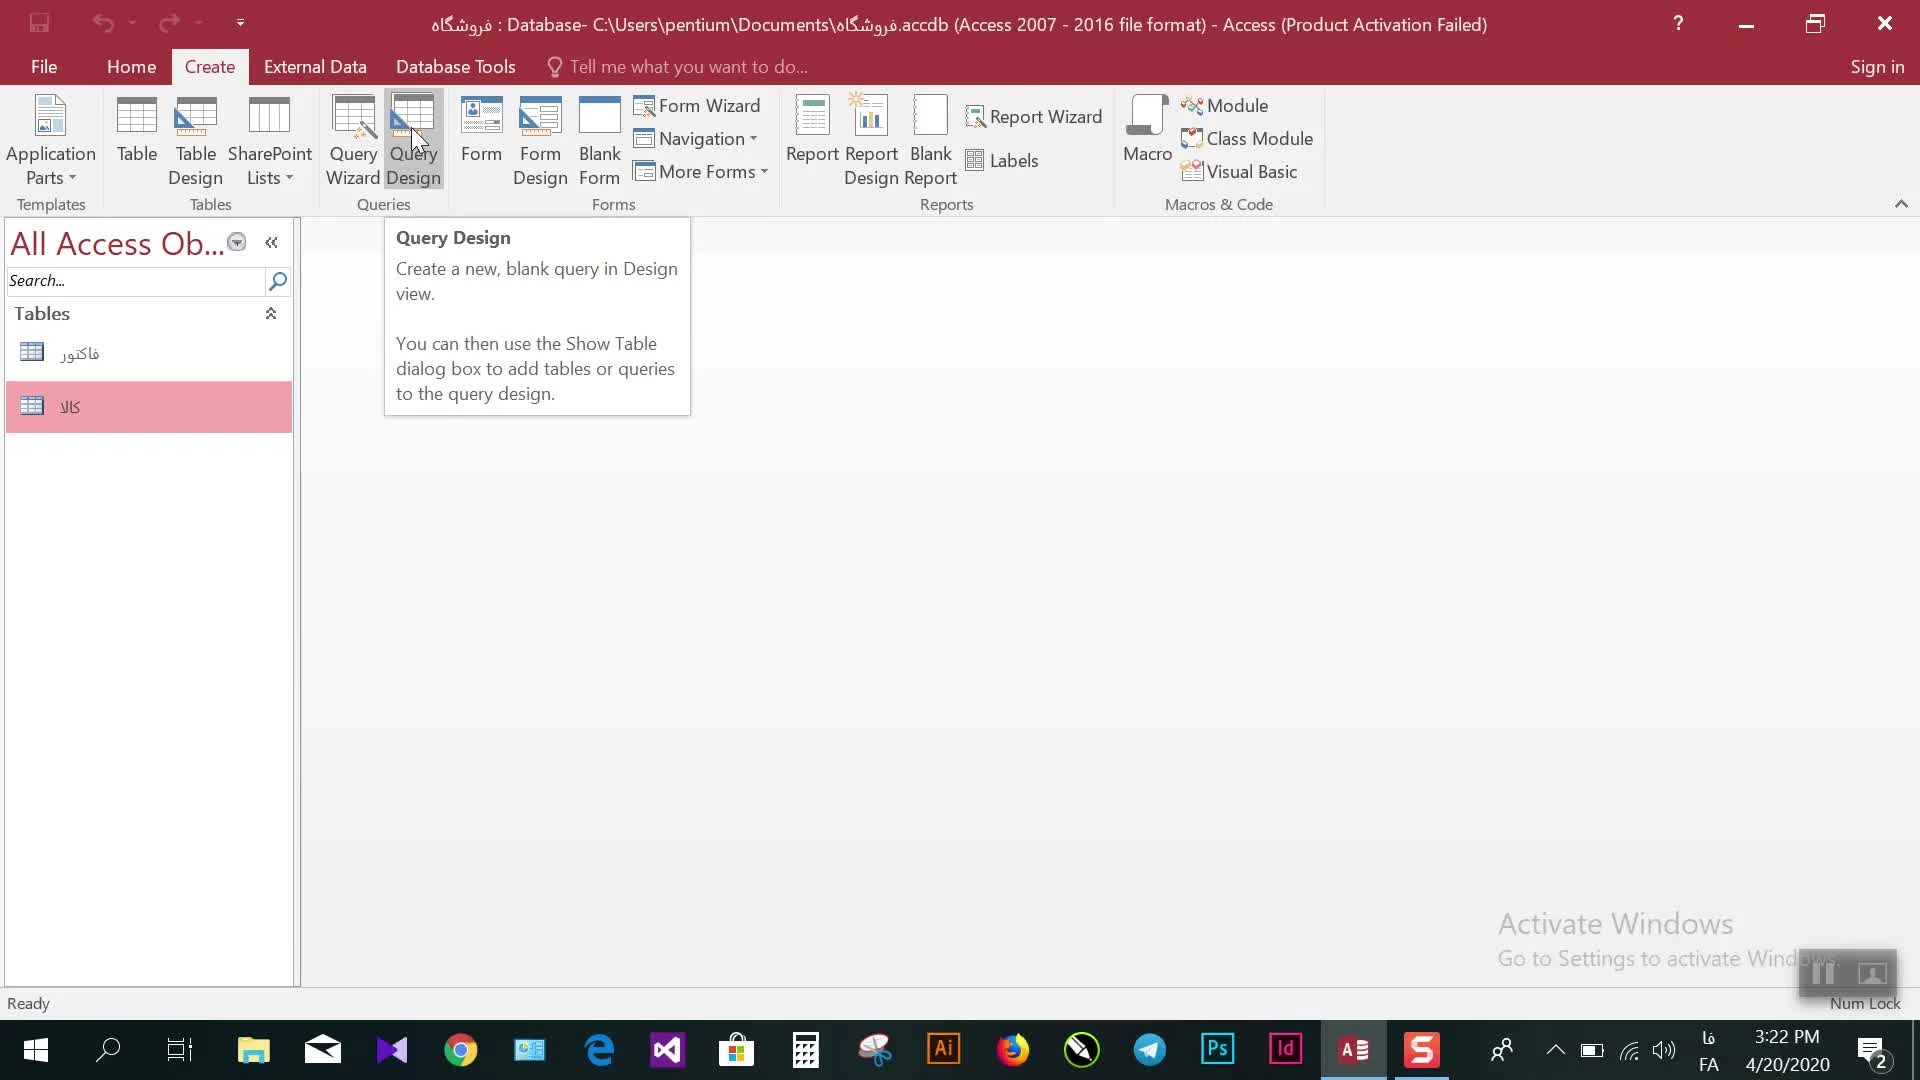Select the Create tab
The width and height of the screenshot is (1920, 1080).
pos(210,67)
